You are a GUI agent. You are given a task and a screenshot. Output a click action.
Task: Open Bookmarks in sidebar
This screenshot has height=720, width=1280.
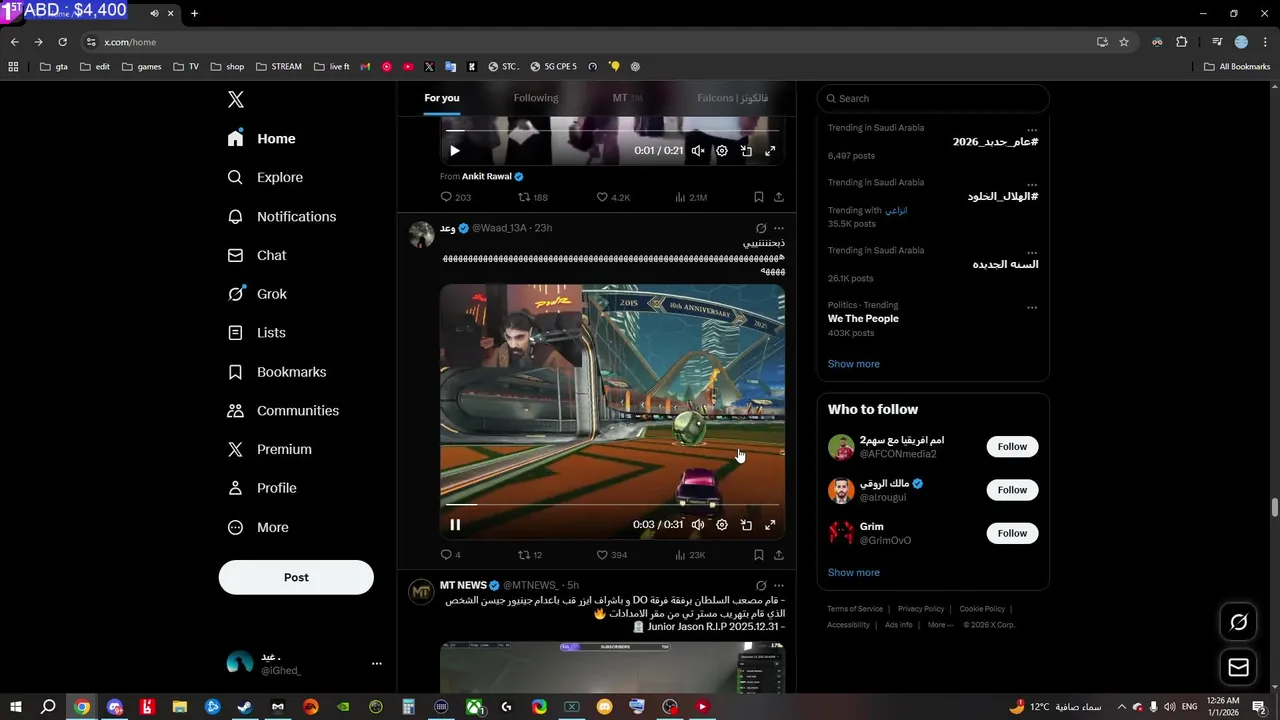click(277, 372)
